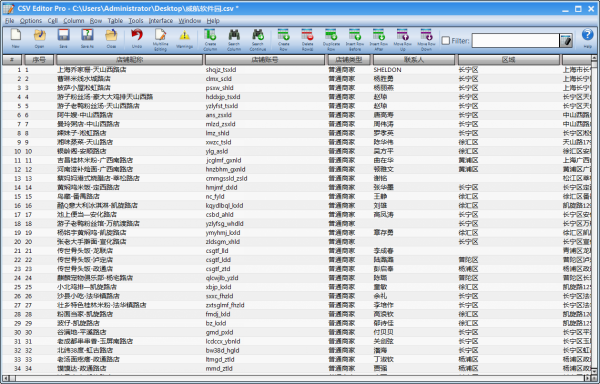600x384 pixels.
Task: Select the zxtsglmf_fhzld account cell
Action: coord(265,305)
